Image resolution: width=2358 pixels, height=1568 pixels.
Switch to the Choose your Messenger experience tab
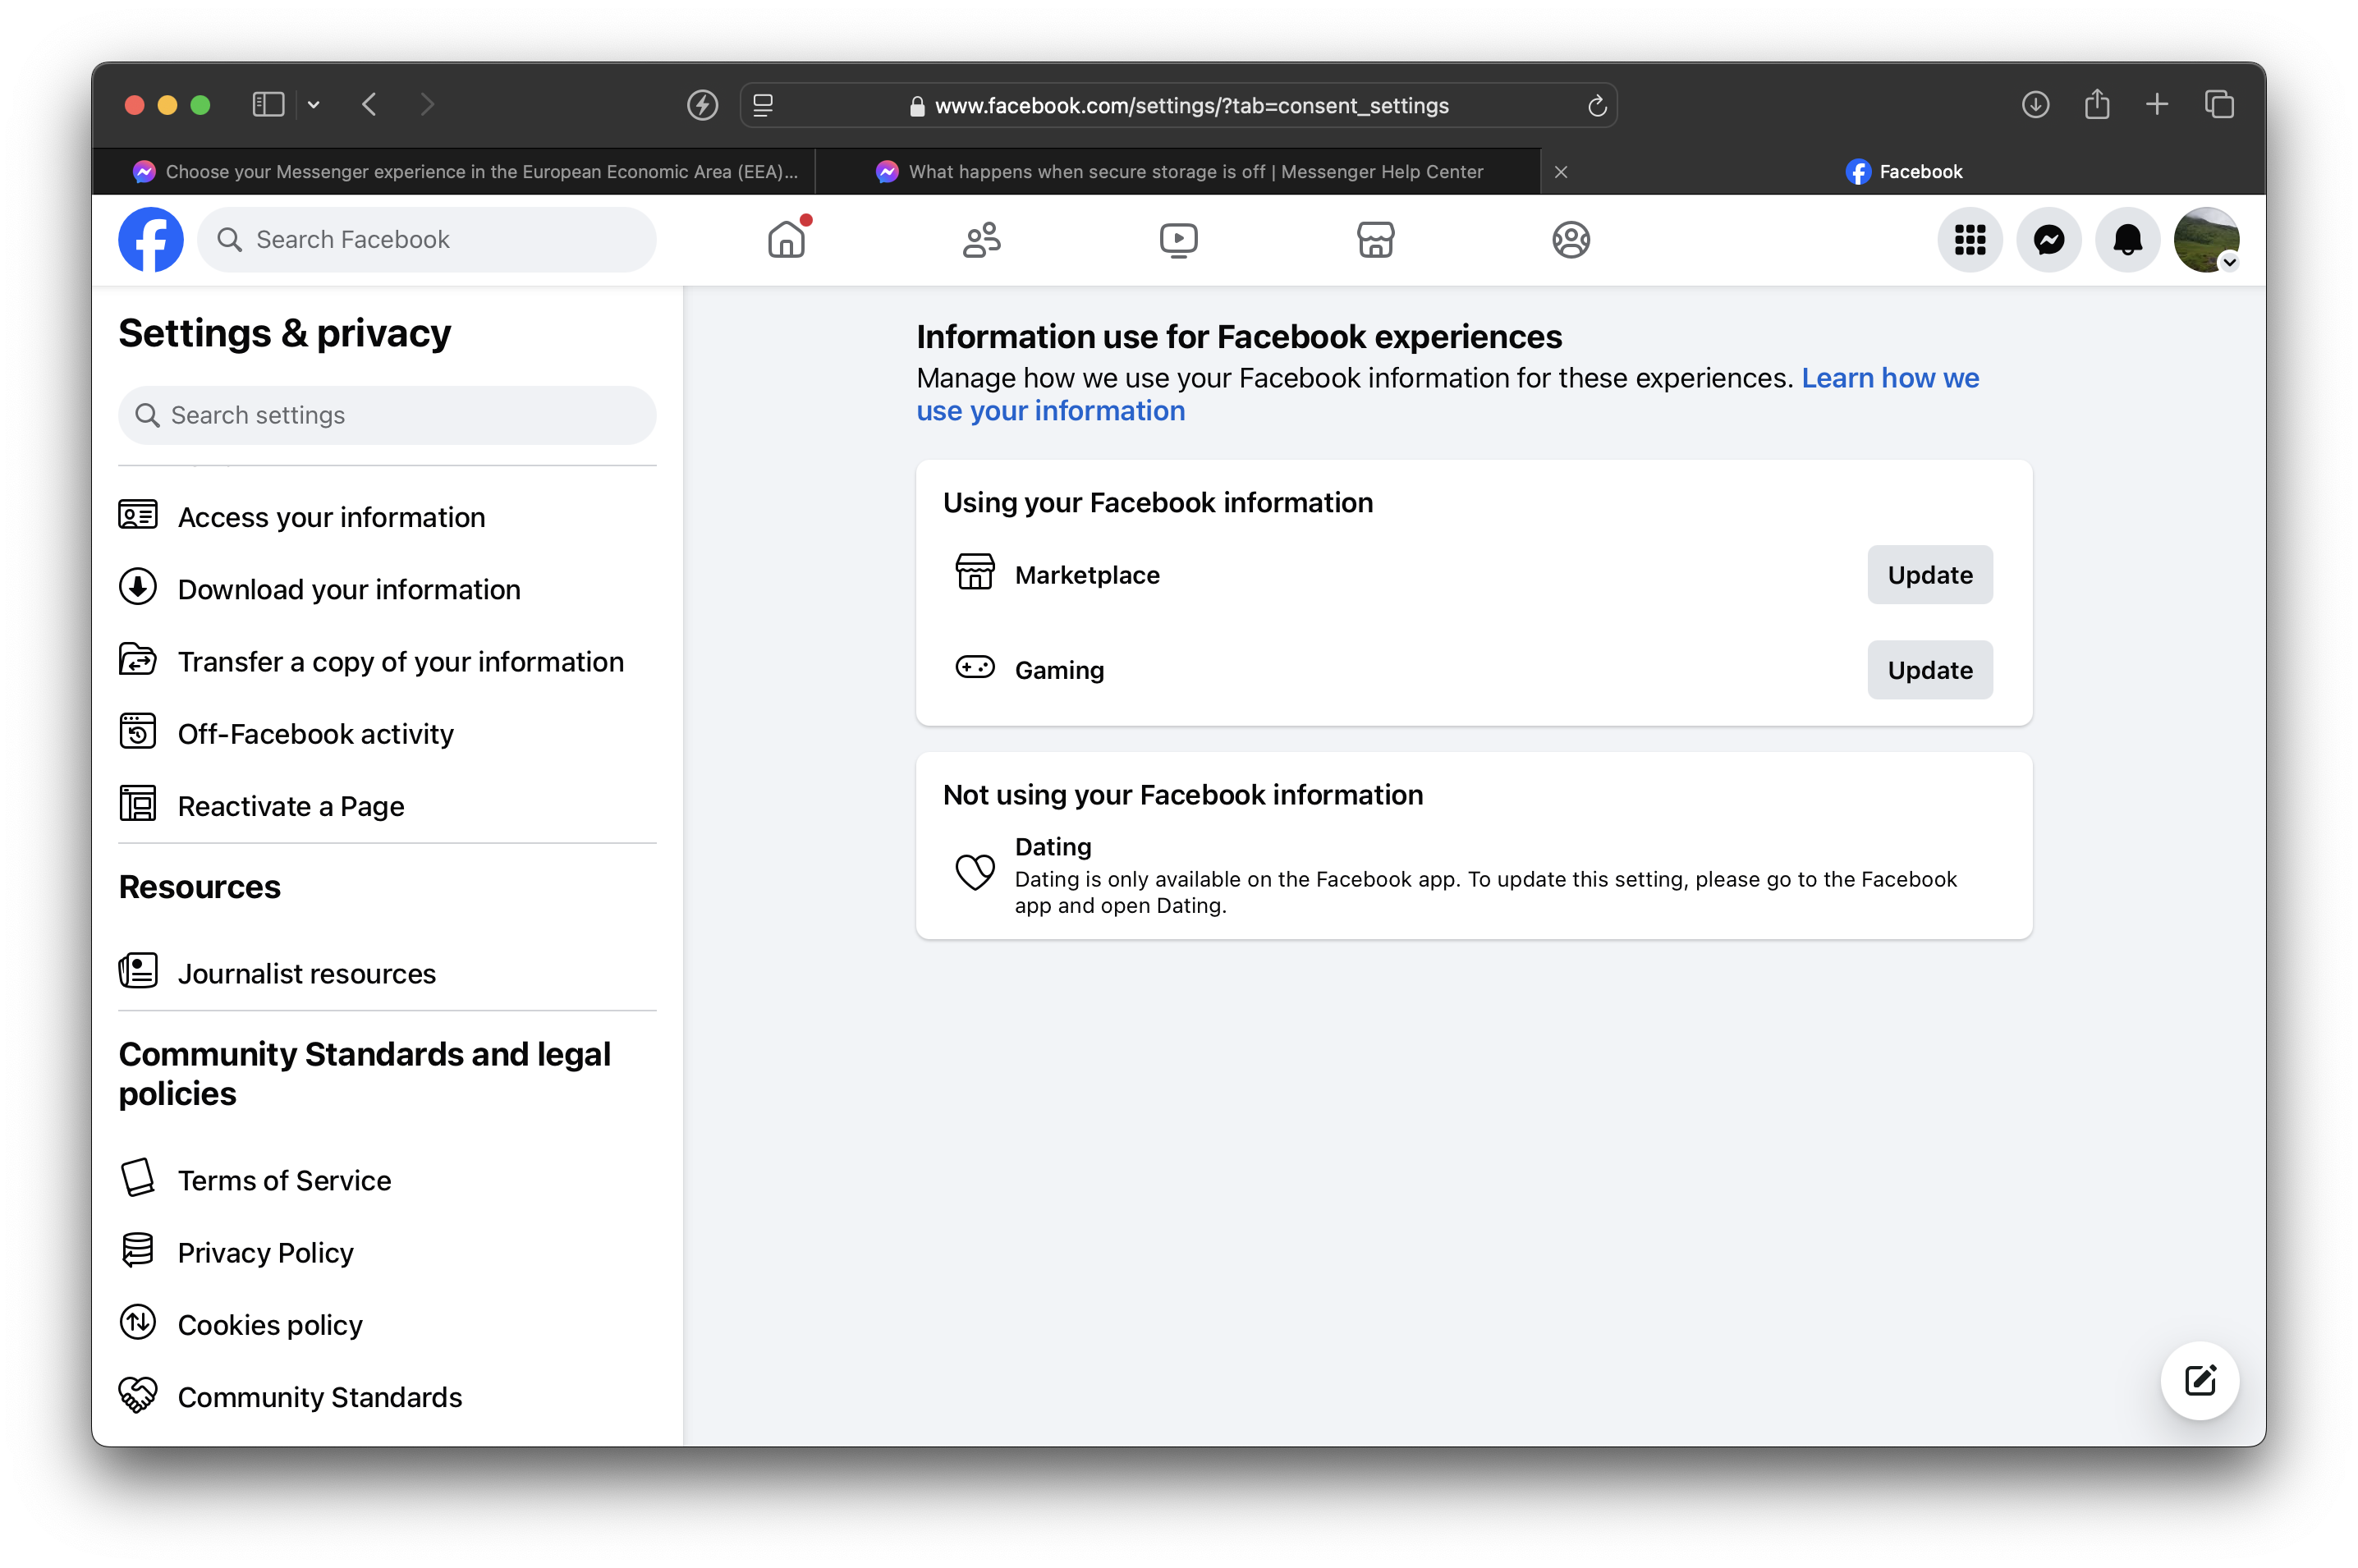point(453,171)
